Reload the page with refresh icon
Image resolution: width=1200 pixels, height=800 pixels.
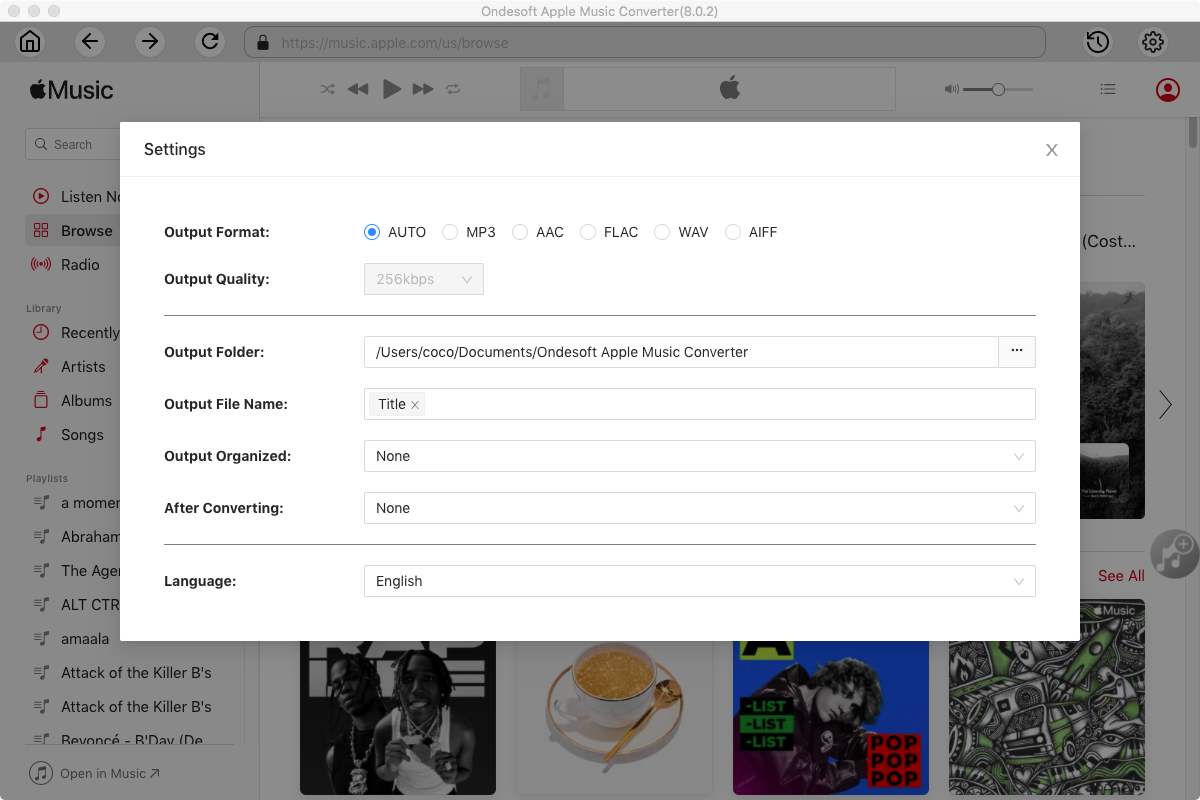pos(210,42)
